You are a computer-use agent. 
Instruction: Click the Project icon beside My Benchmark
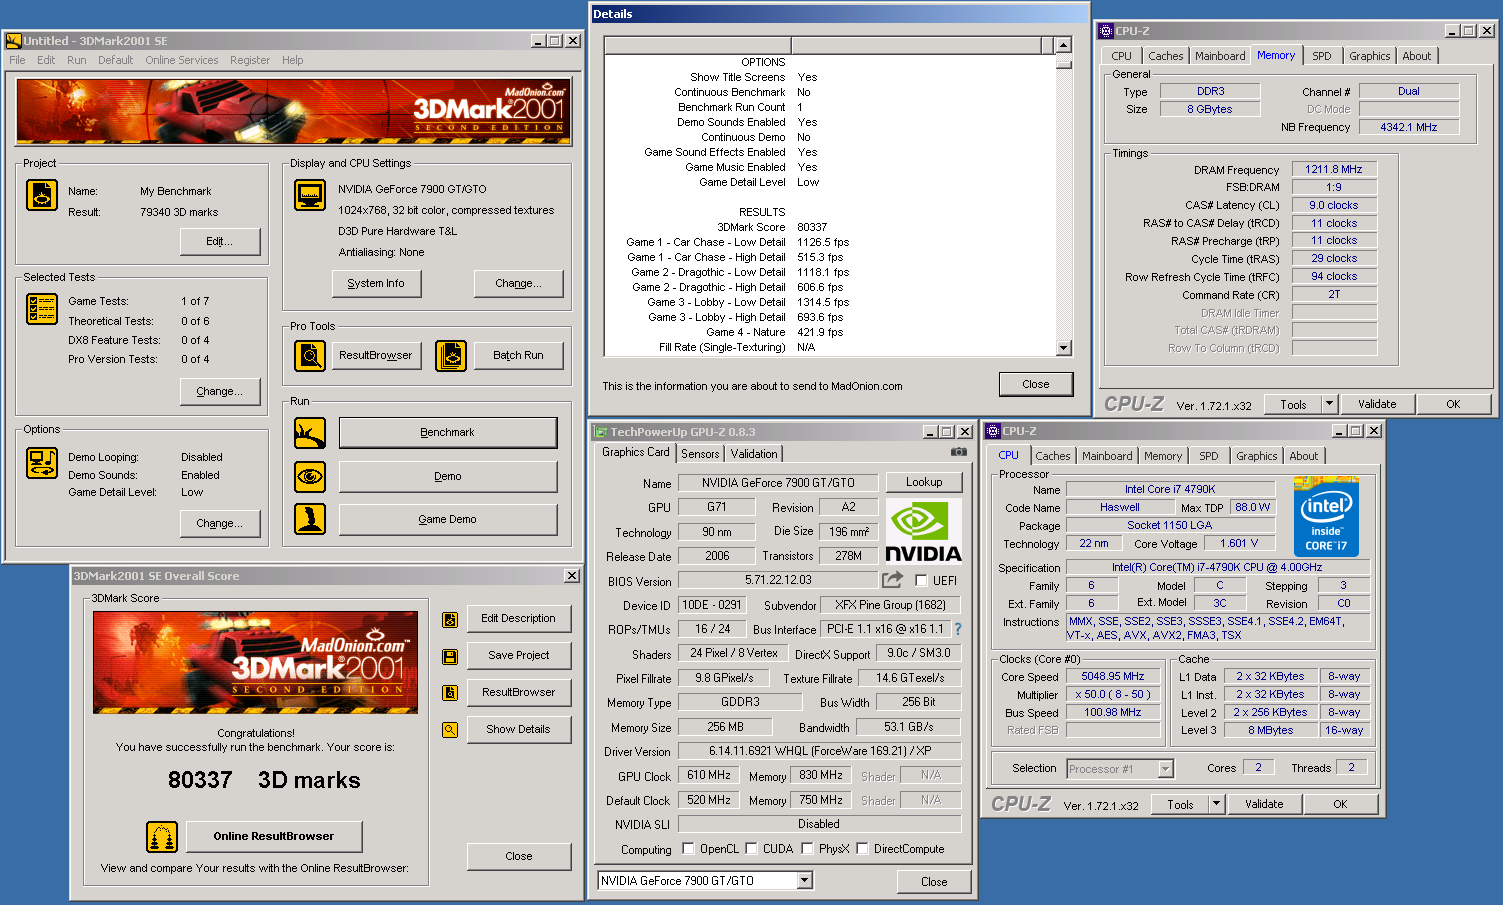[42, 195]
